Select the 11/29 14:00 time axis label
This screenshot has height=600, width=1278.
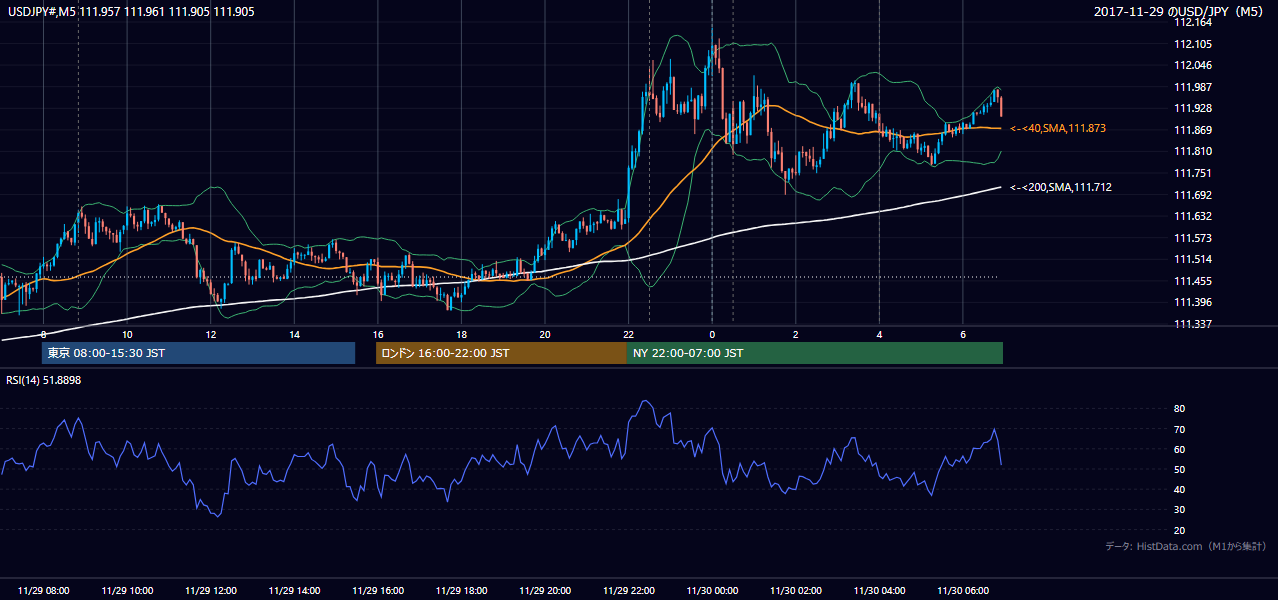click(x=295, y=591)
